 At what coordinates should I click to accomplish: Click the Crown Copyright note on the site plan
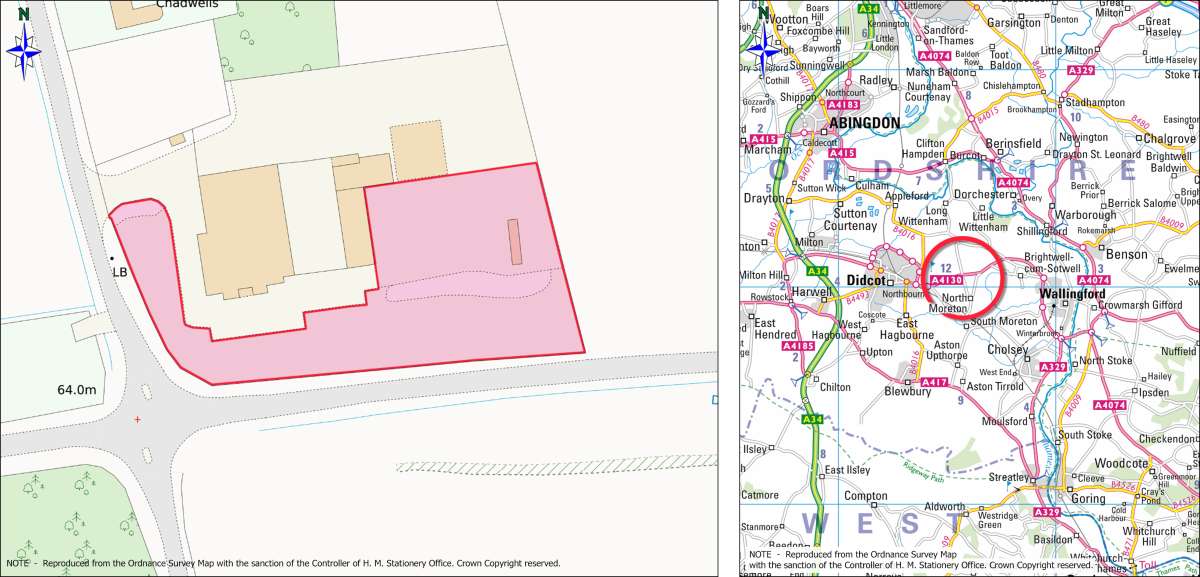pyautogui.click(x=287, y=562)
